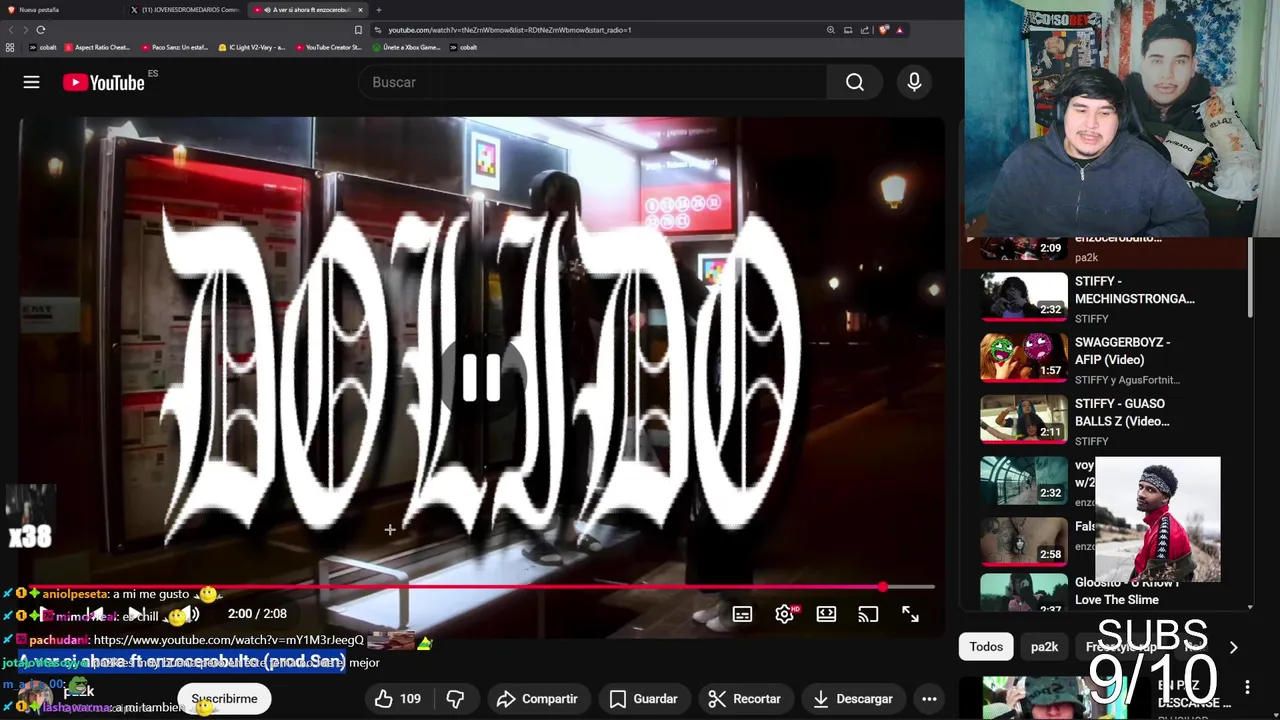Share the page with the address-bar share icon

tap(865, 30)
